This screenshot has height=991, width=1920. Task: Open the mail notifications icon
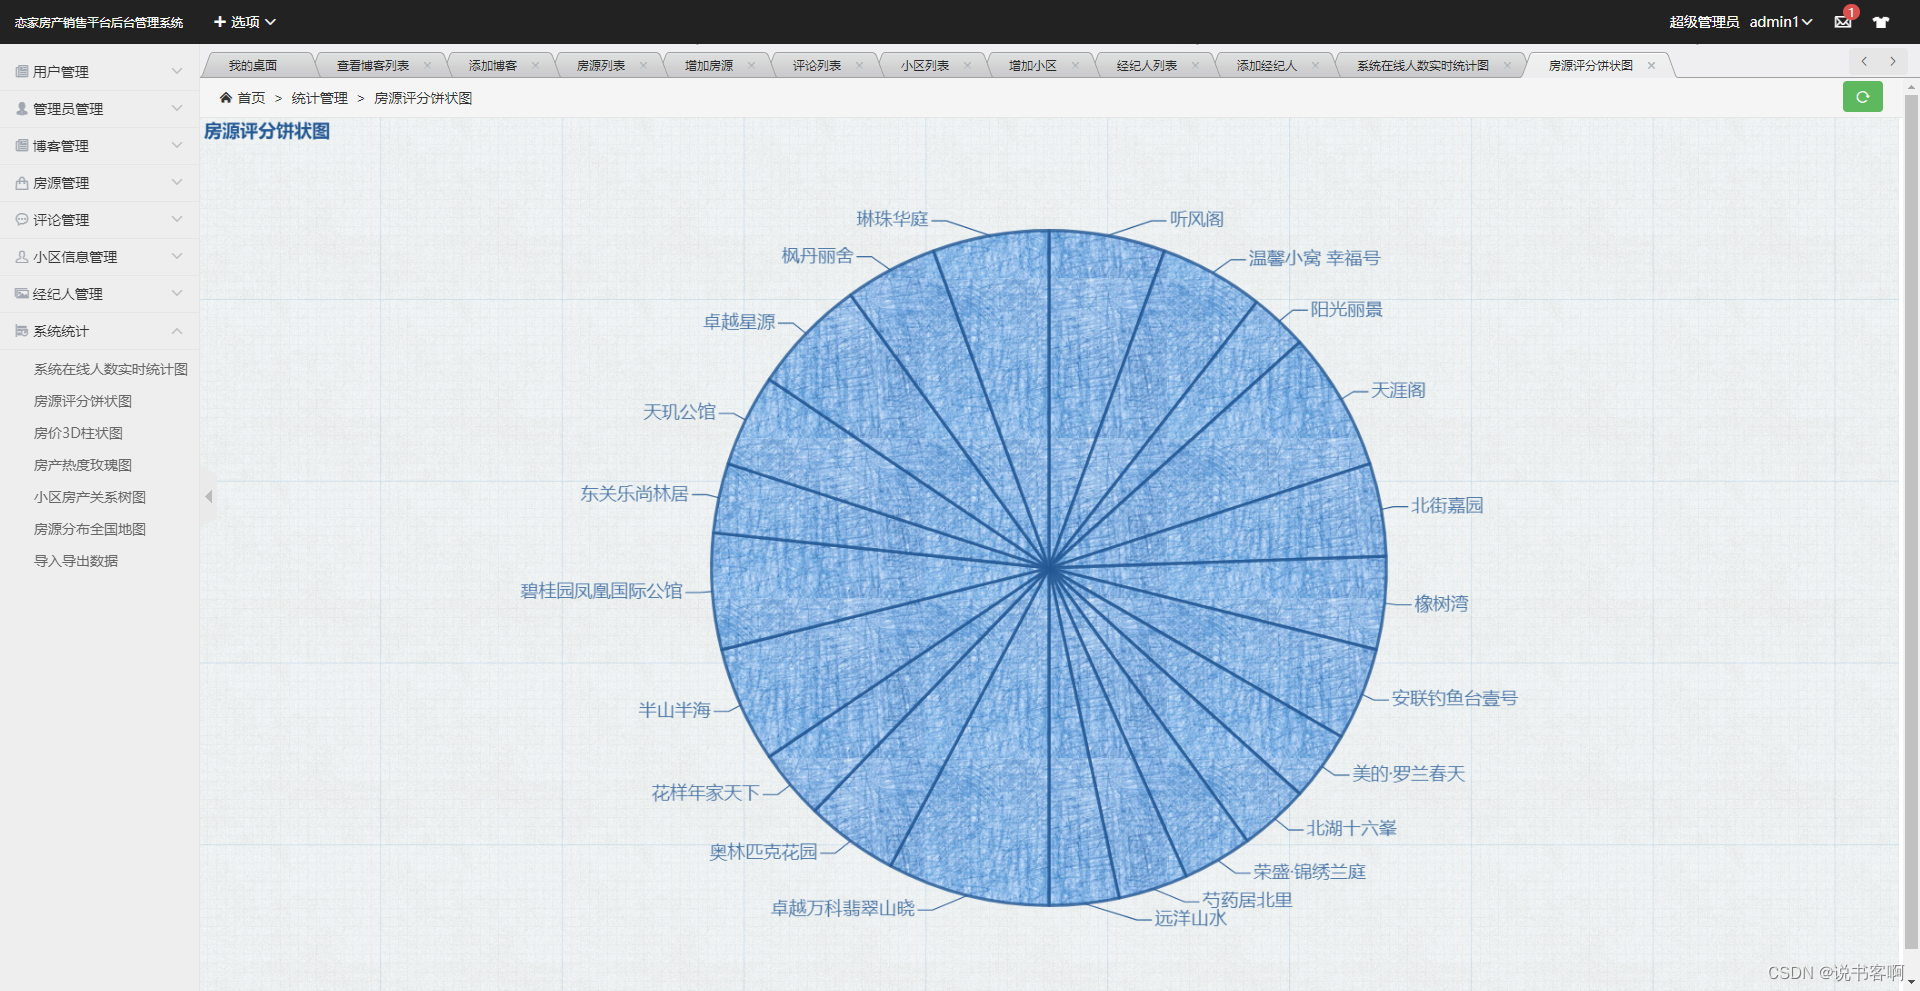pyautogui.click(x=1843, y=22)
